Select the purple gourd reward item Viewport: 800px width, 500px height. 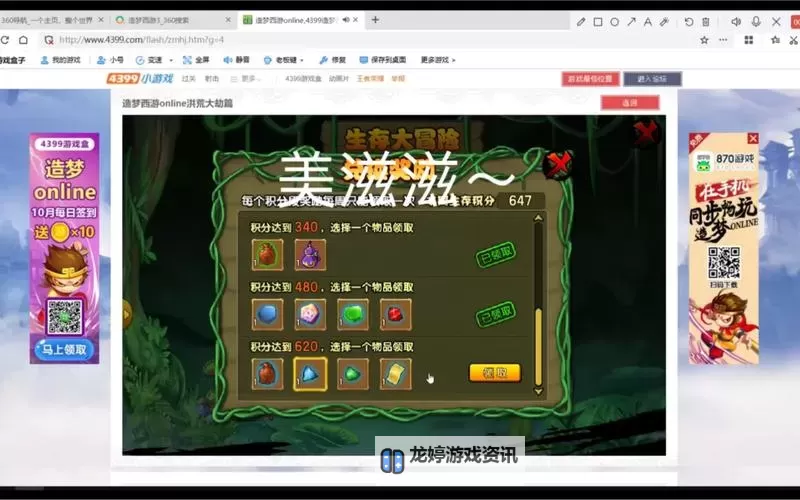(310, 254)
